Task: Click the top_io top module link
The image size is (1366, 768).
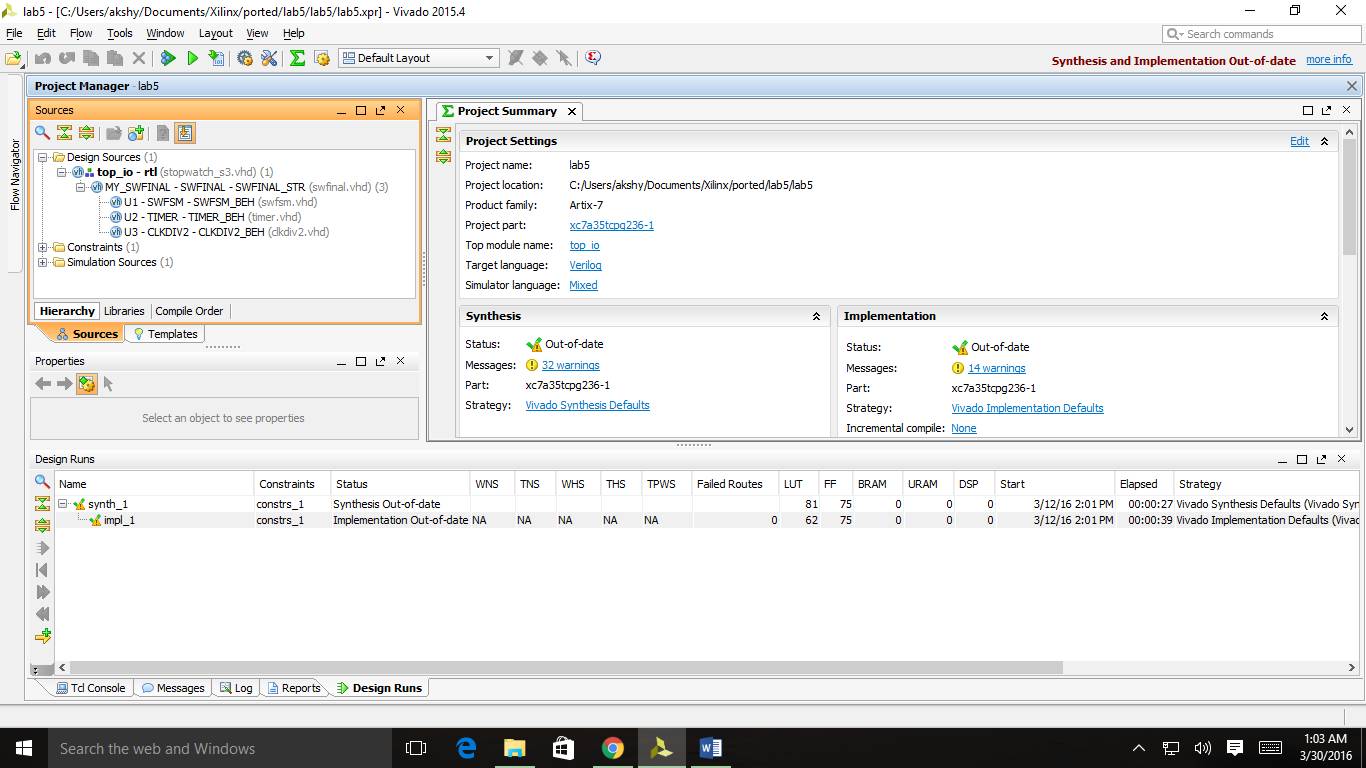Action: (584, 245)
